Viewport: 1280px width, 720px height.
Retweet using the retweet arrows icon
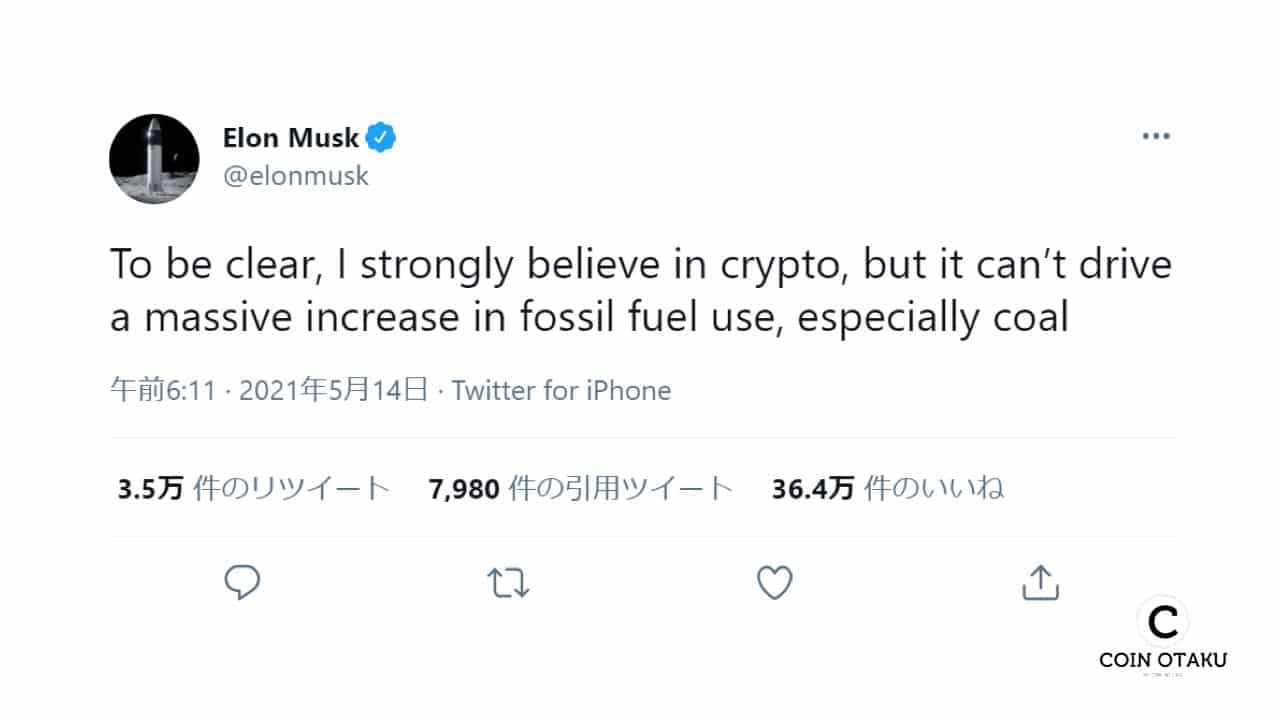click(508, 582)
